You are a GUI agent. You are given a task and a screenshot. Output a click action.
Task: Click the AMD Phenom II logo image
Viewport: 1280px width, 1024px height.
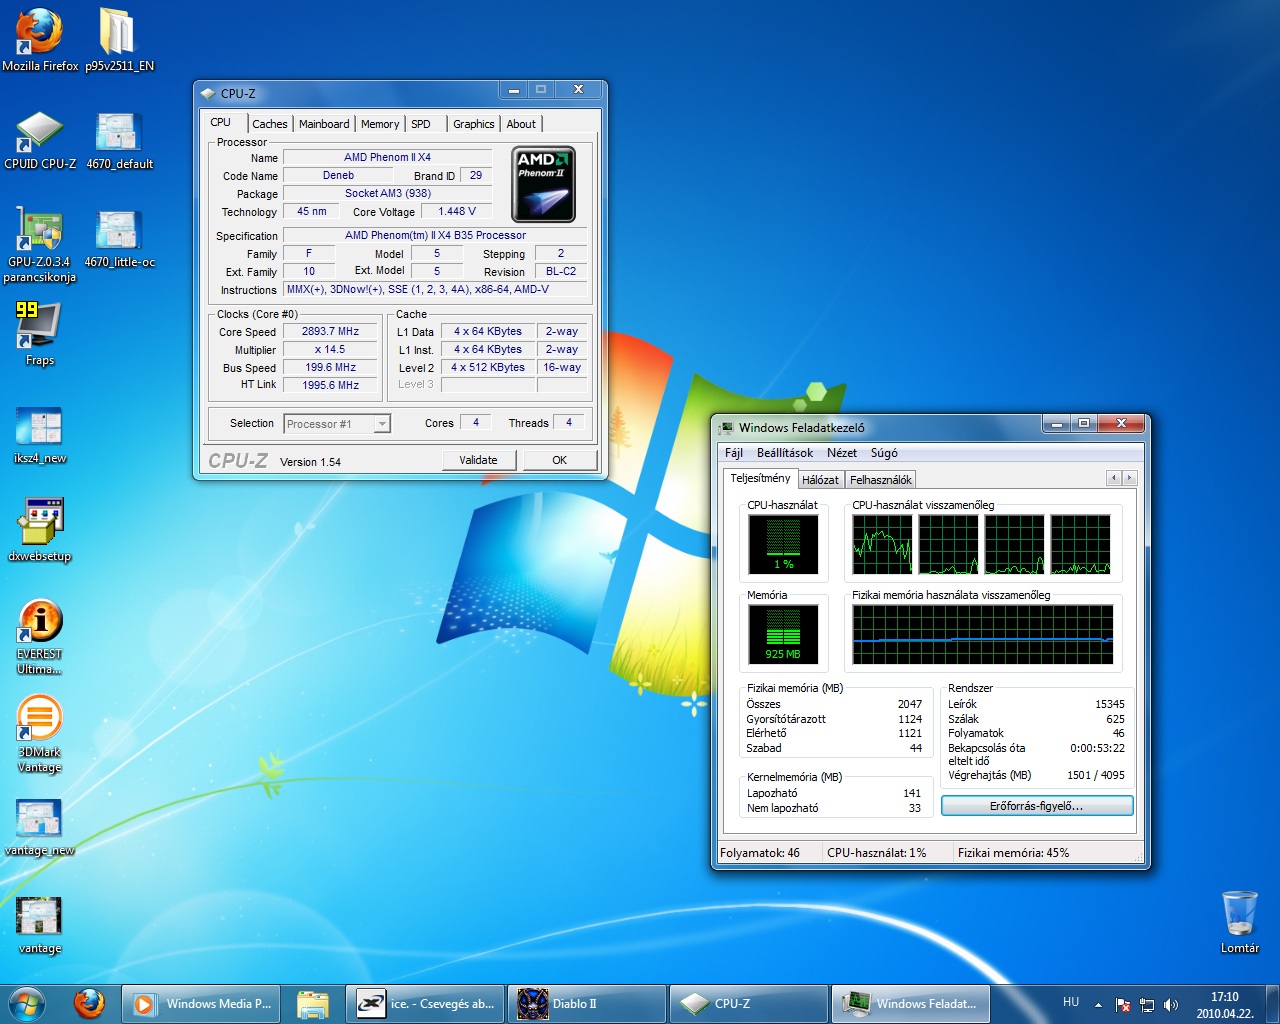pos(544,184)
